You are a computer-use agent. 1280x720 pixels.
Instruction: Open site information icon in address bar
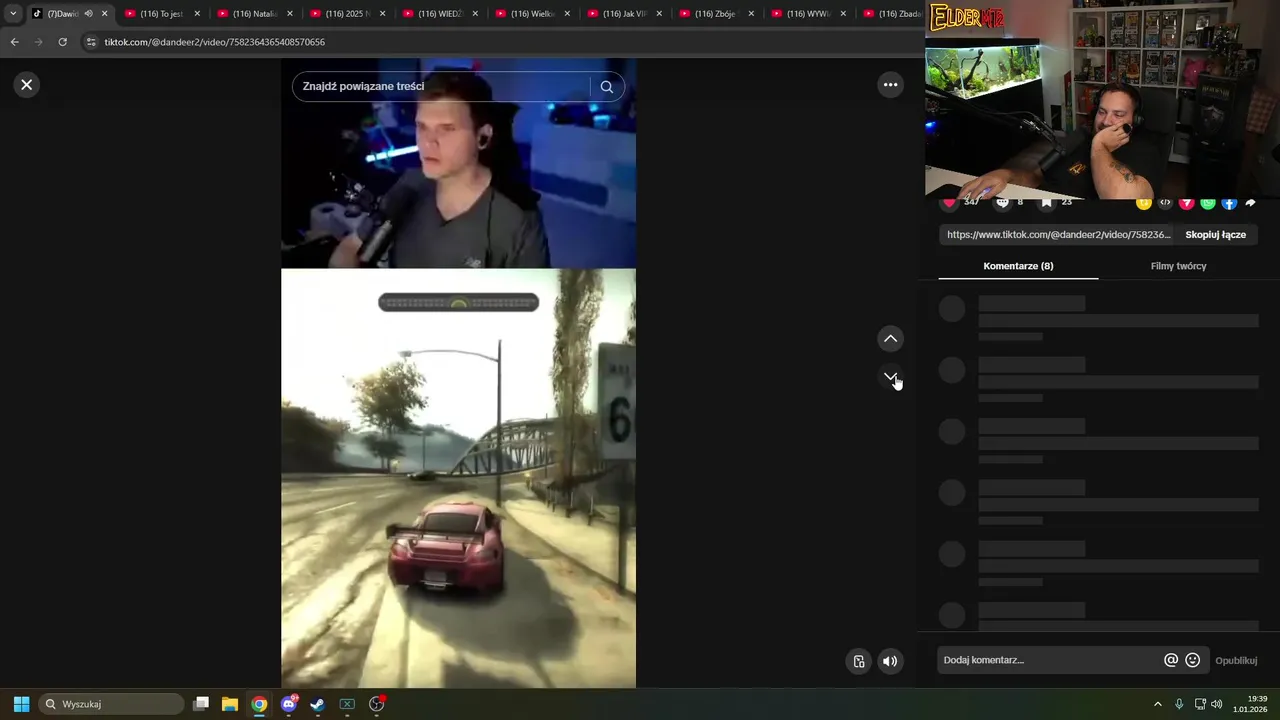point(91,42)
